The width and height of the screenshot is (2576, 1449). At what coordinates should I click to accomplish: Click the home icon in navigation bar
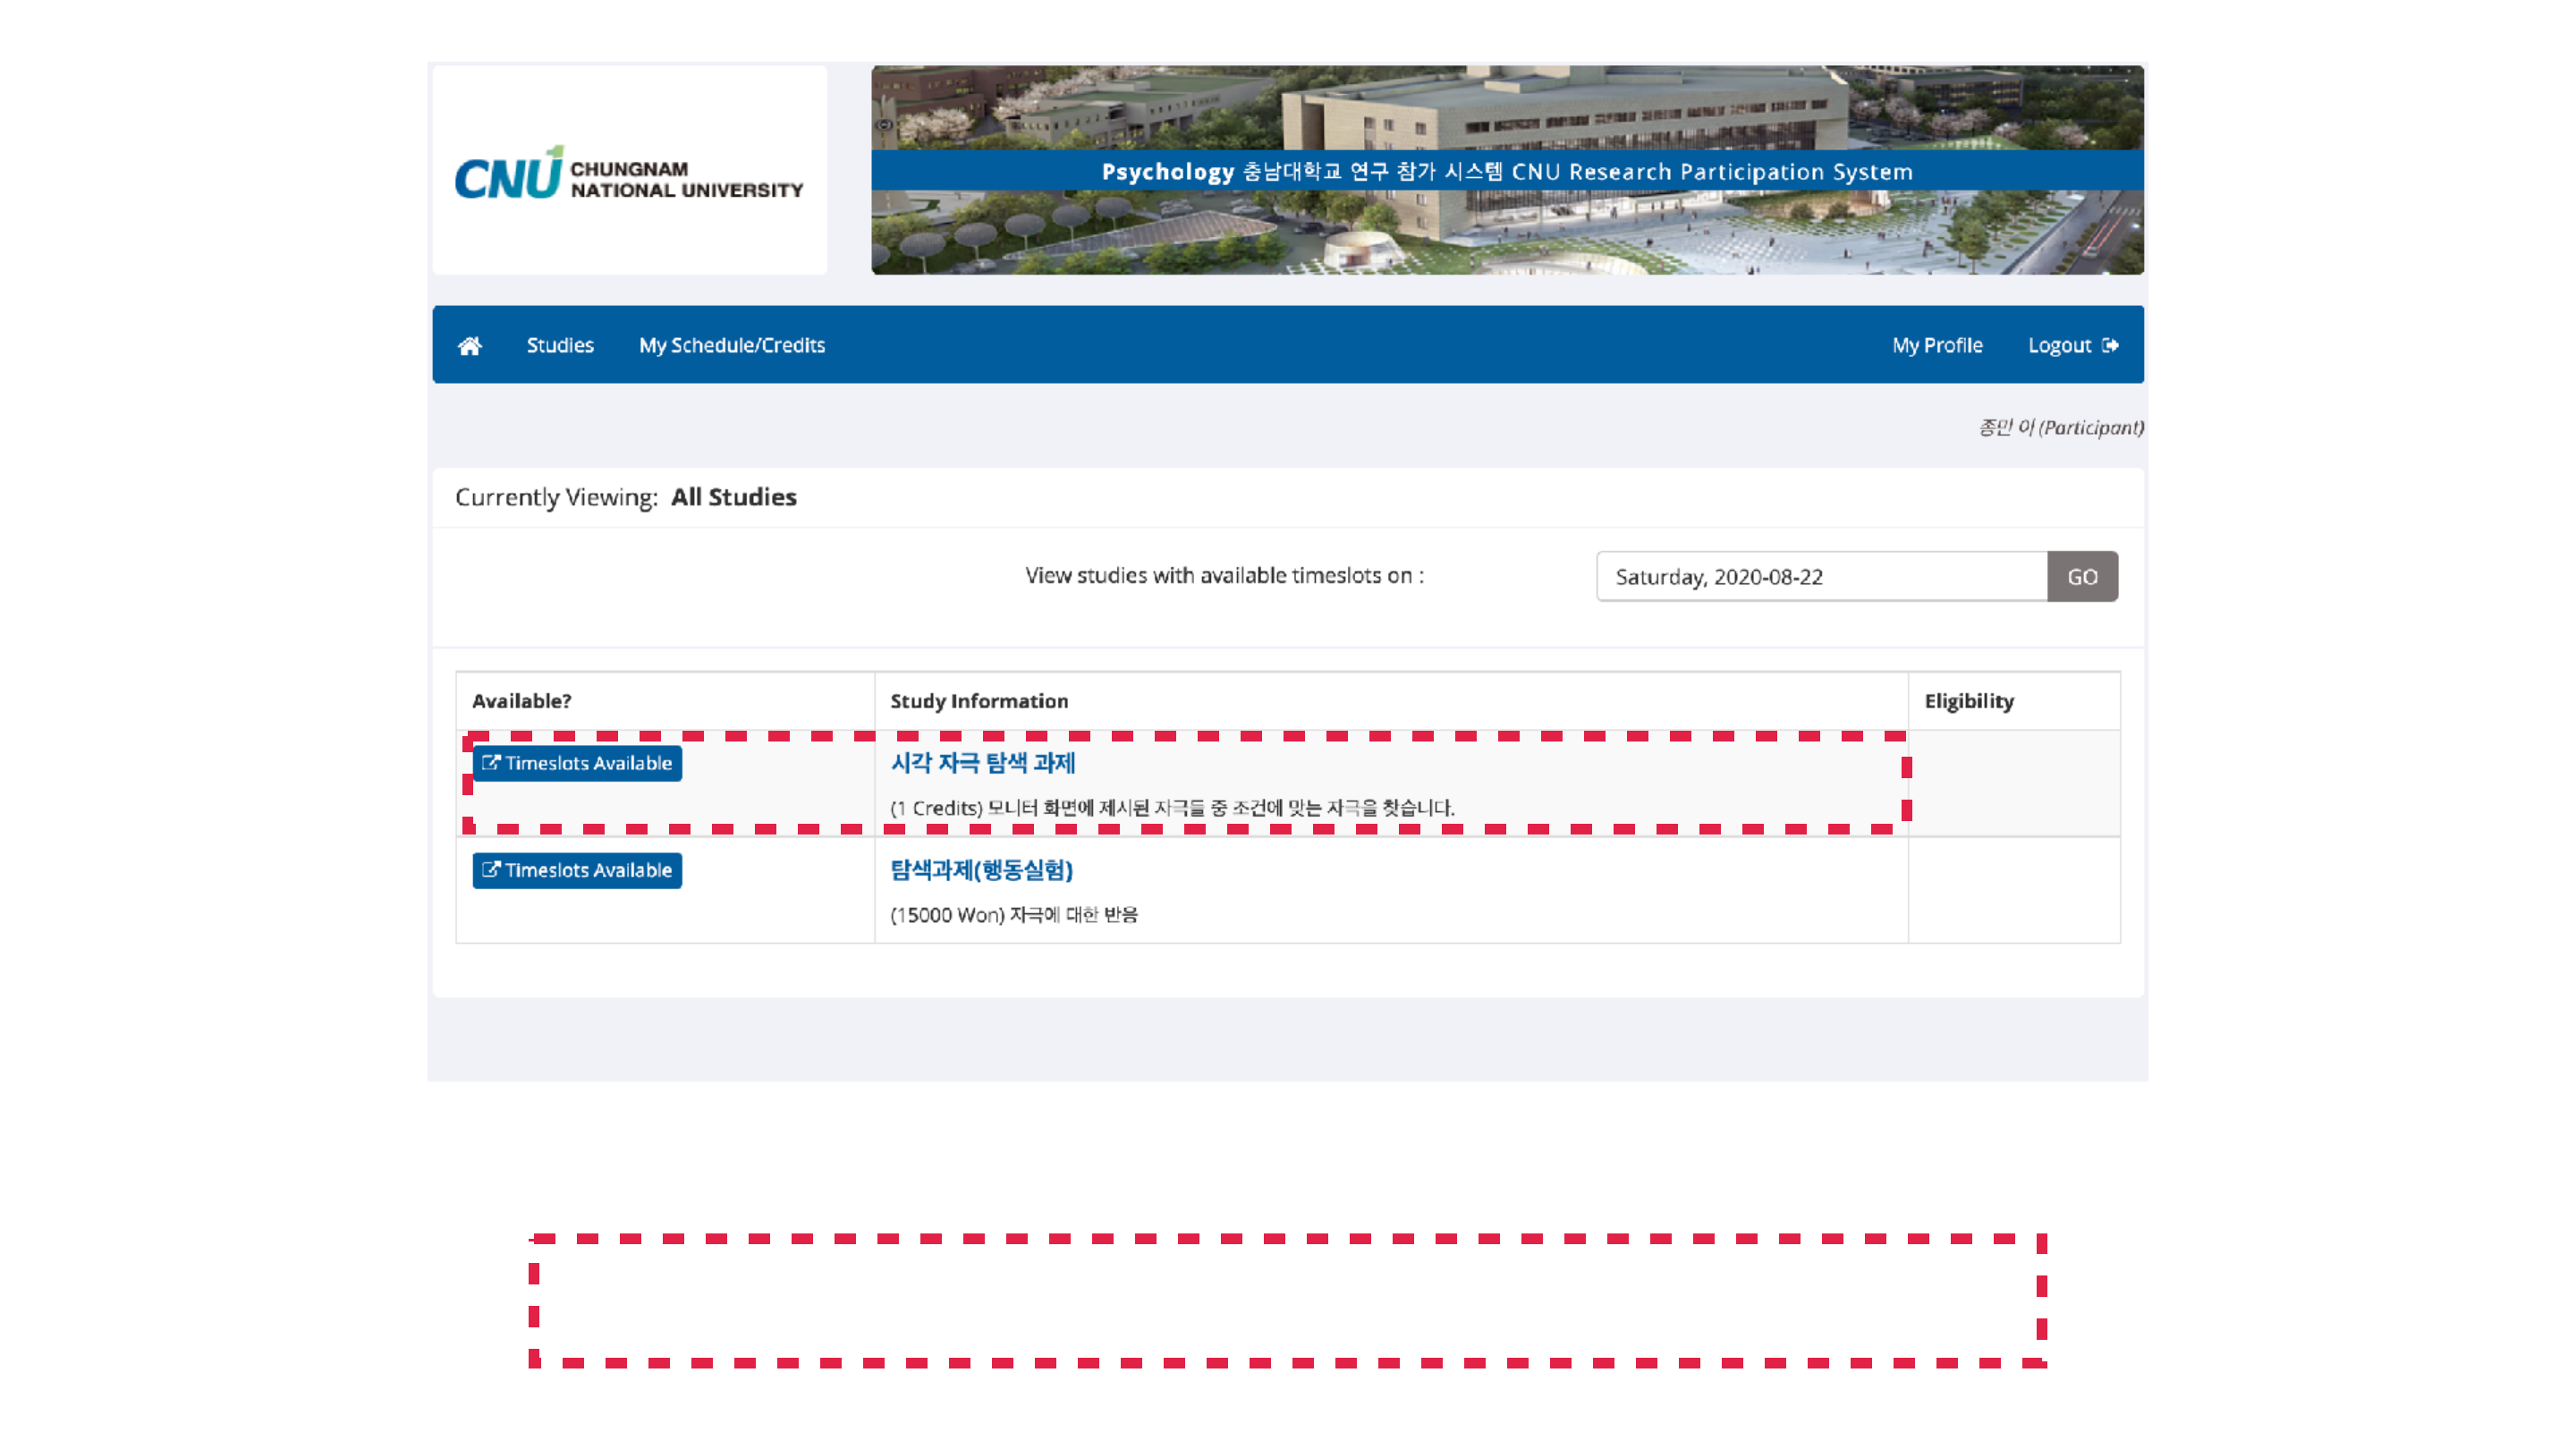(469, 345)
